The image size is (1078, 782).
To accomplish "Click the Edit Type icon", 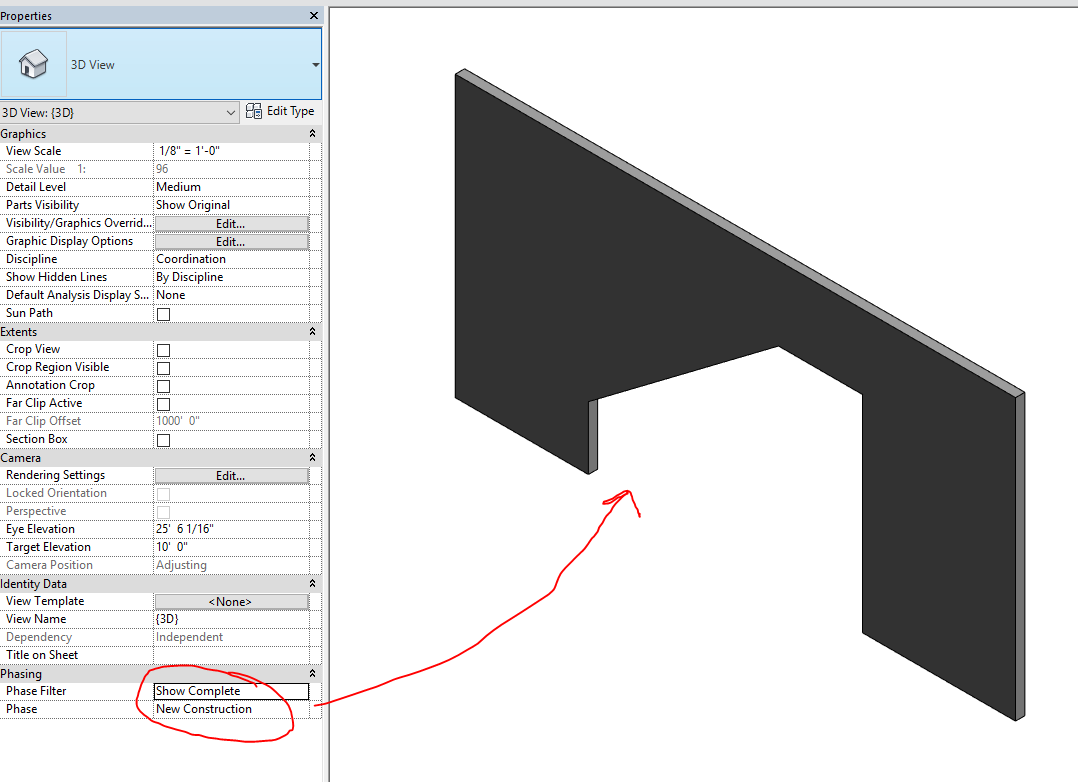I will [281, 111].
